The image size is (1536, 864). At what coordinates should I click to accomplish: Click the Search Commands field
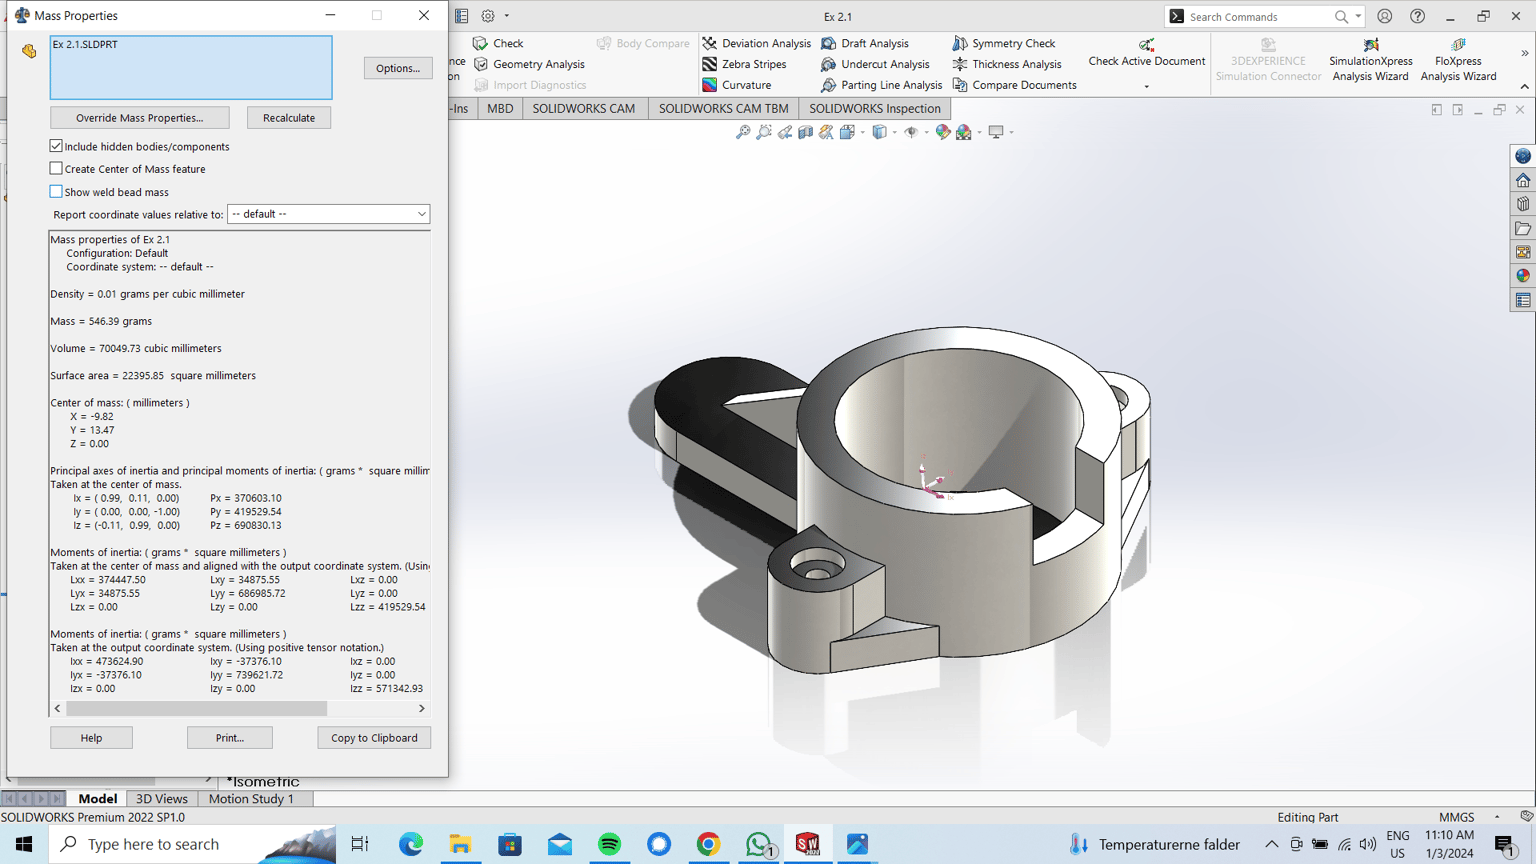1258,17
